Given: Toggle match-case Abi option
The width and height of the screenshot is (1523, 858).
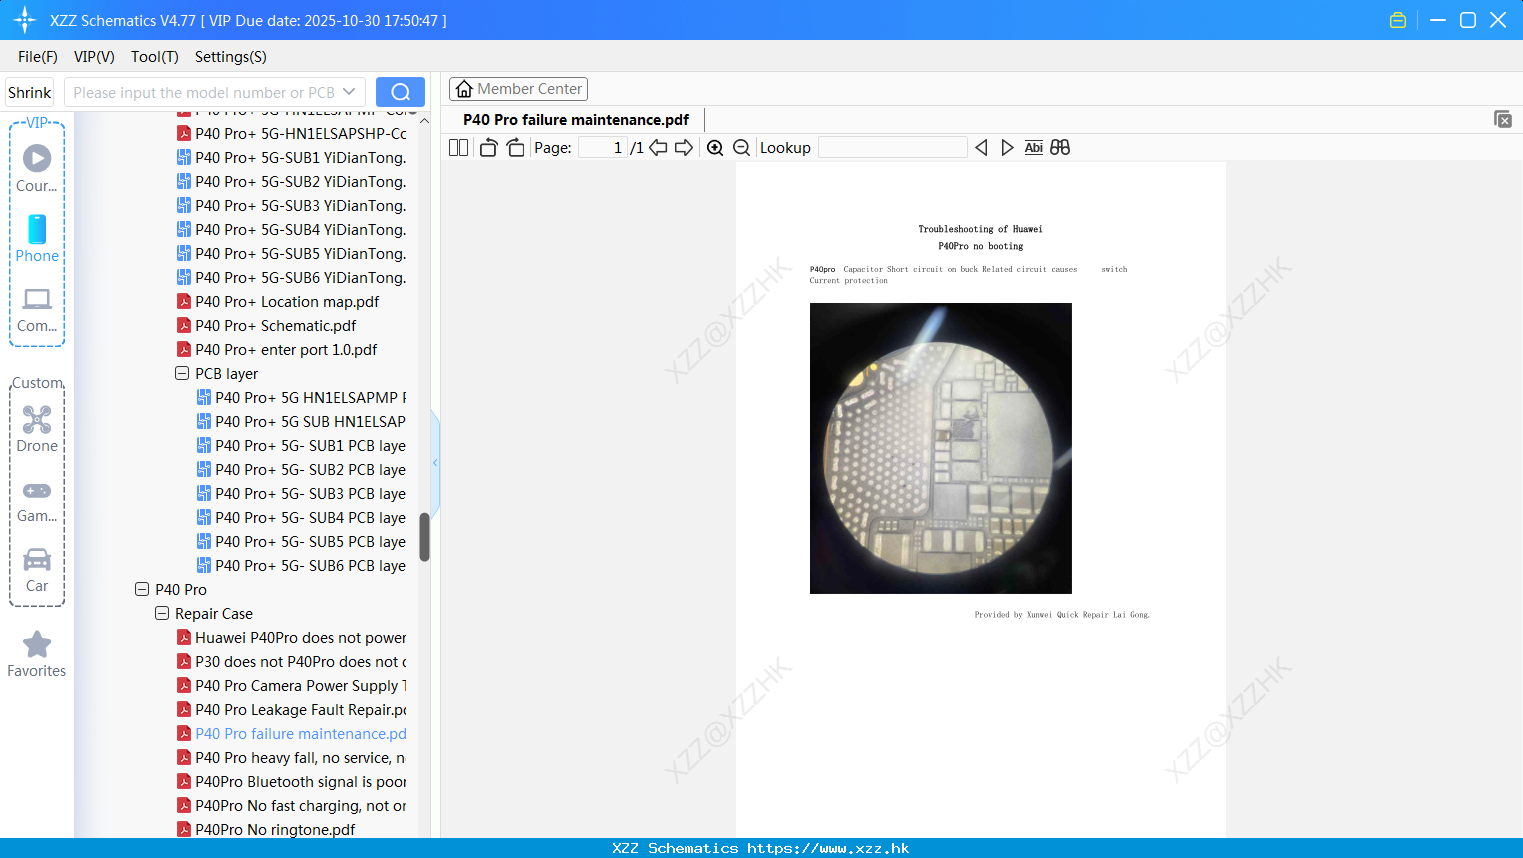Looking at the screenshot, I should point(1034,148).
